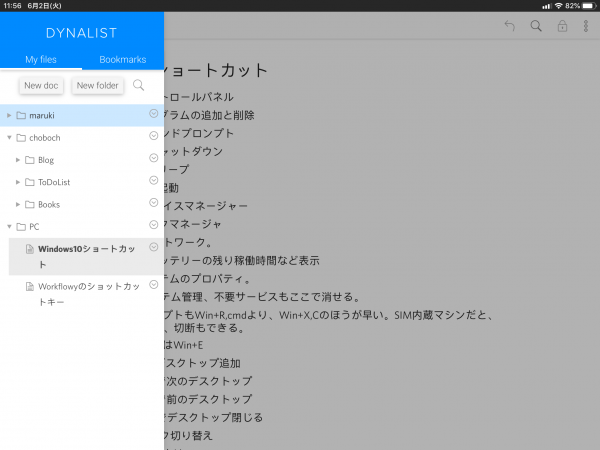600x450 pixels.
Task: Switch to the Bookmarks tab
Action: tap(122, 60)
